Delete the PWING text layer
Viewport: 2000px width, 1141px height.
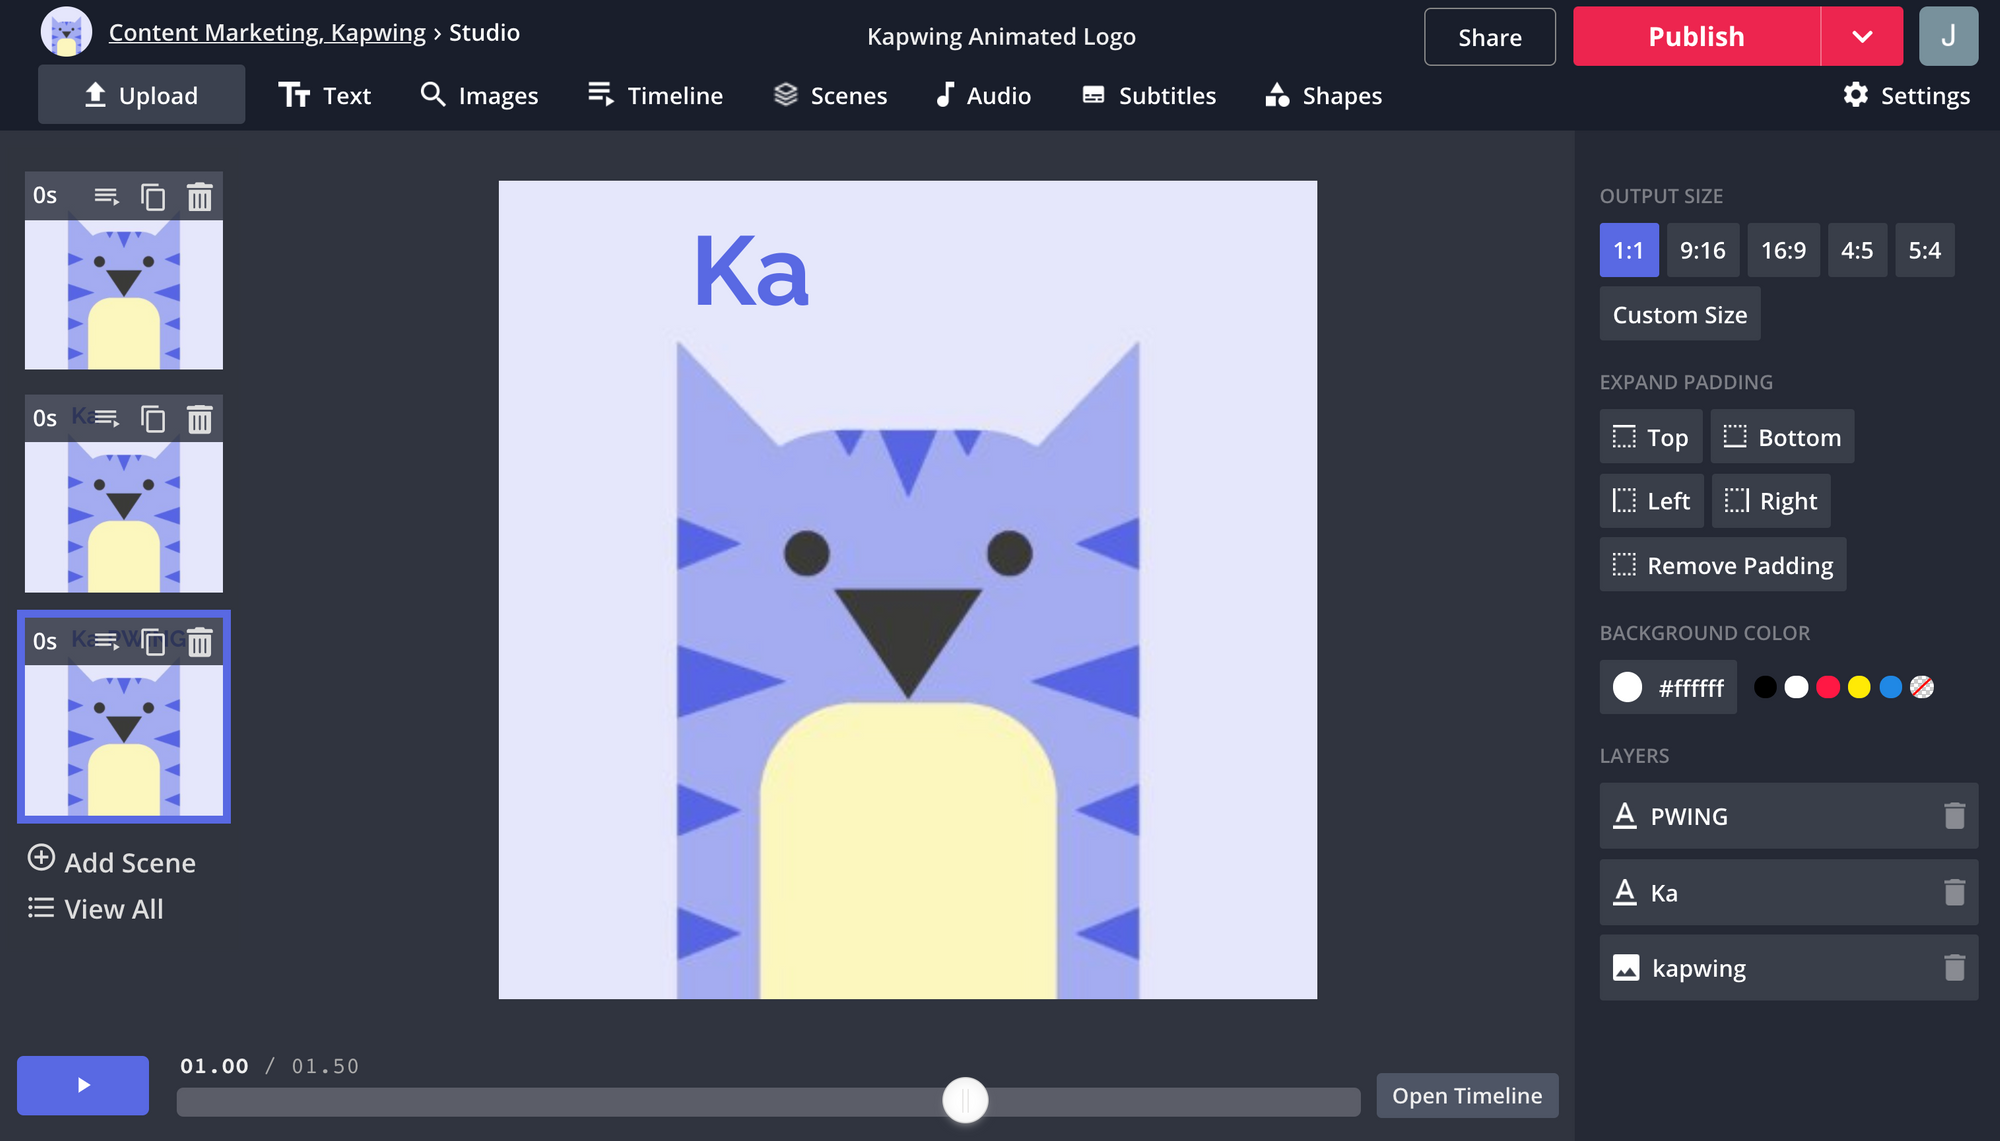pos(1954,816)
